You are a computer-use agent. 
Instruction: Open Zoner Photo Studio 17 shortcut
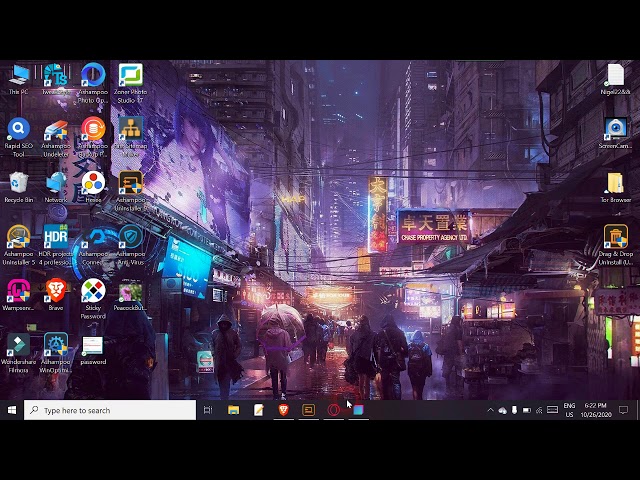pos(130,77)
